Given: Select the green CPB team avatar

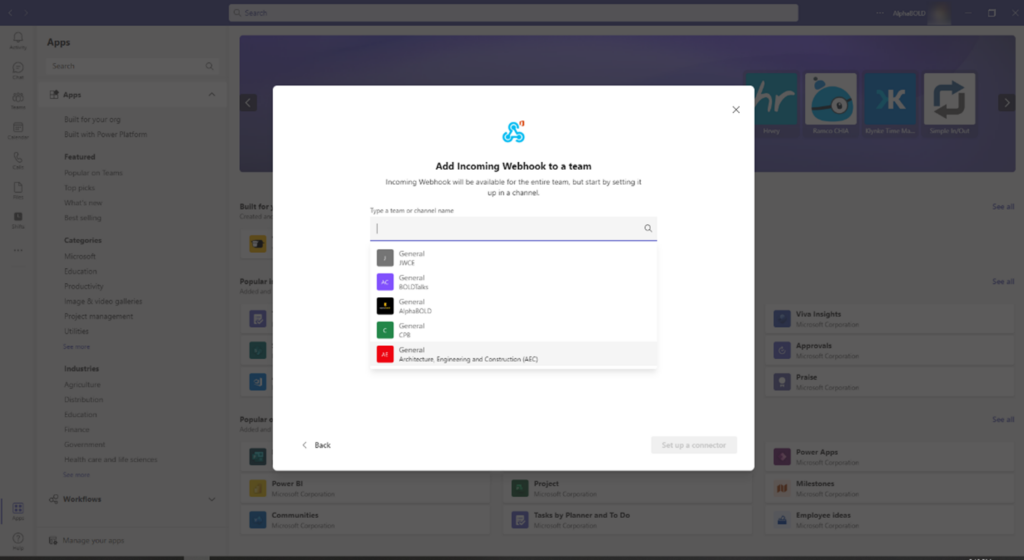Looking at the screenshot, I should pos(384,330).
